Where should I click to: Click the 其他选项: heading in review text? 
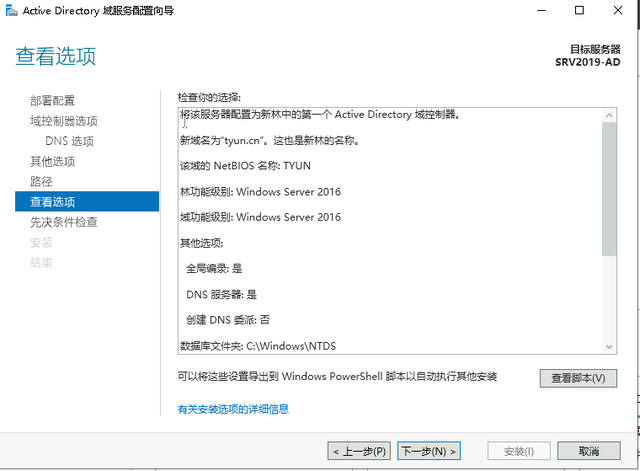[x=202, y=243]
